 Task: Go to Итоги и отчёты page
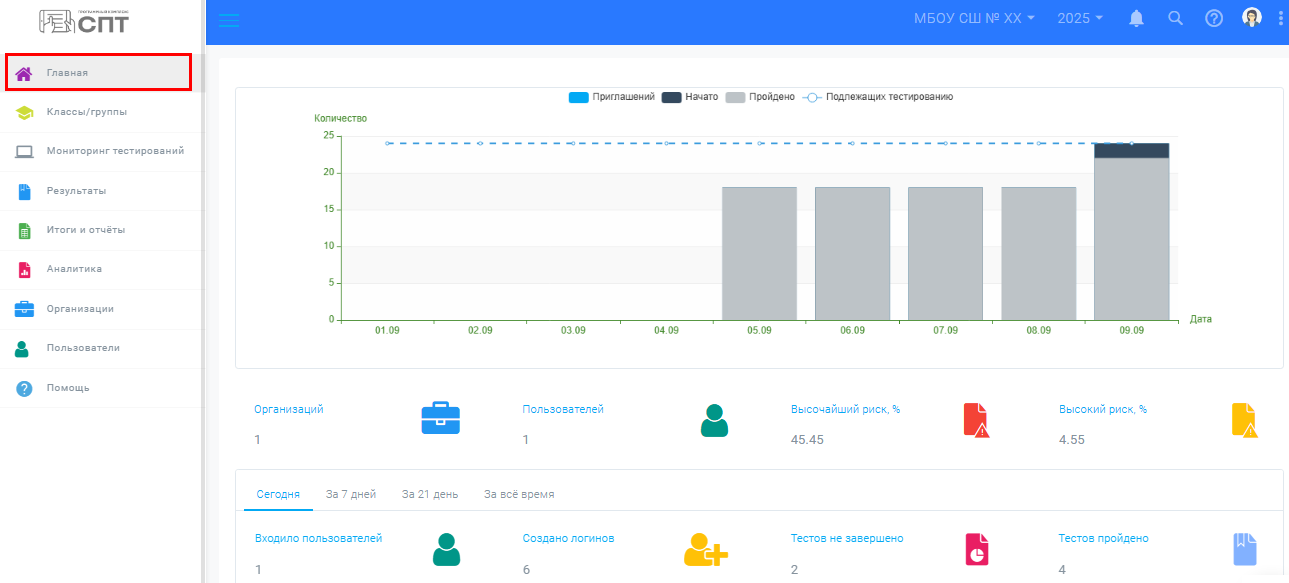tap(86, 230)
